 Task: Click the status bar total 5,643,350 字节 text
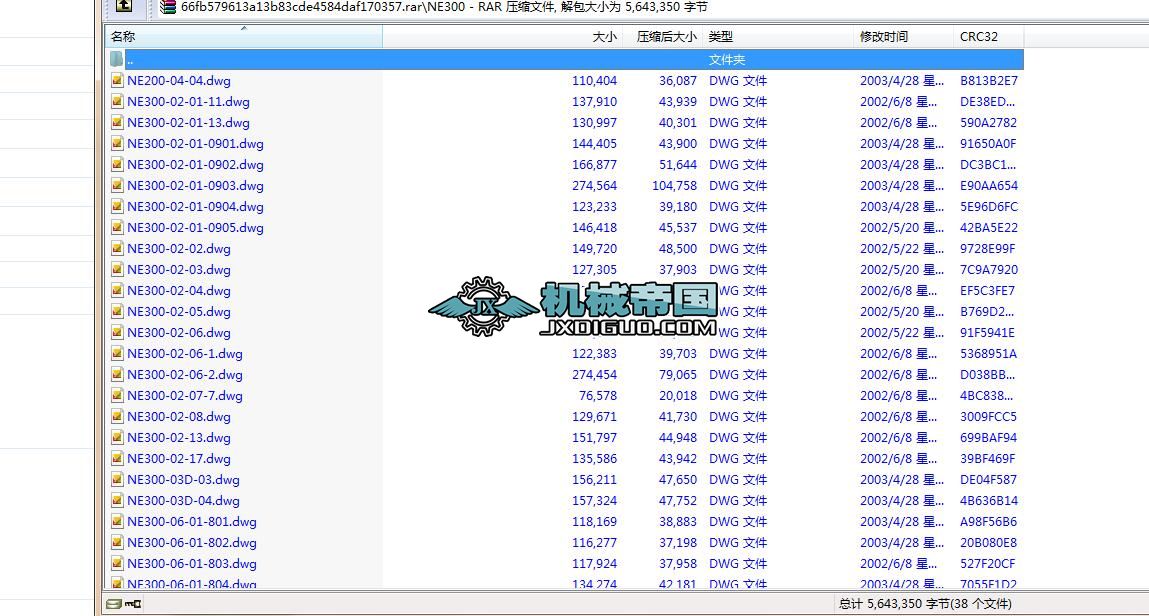click(x=925, y=604)
